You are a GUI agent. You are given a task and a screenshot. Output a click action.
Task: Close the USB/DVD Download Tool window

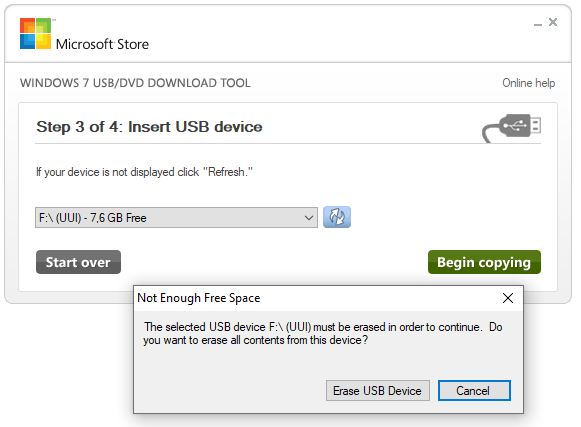(x=553, y=22)
